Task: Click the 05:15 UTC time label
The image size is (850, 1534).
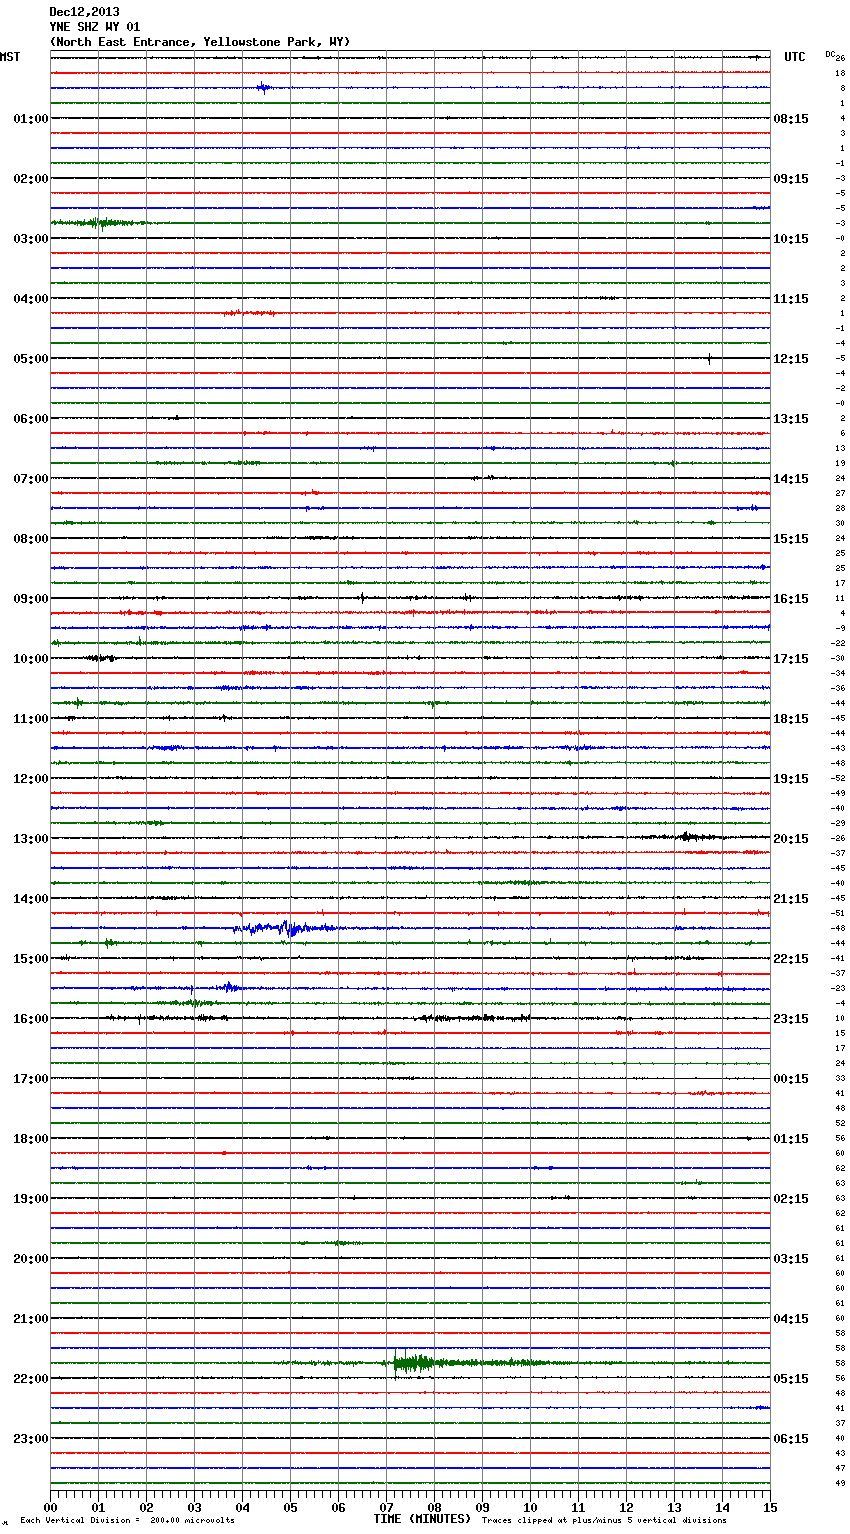Action: (791, 1379)
